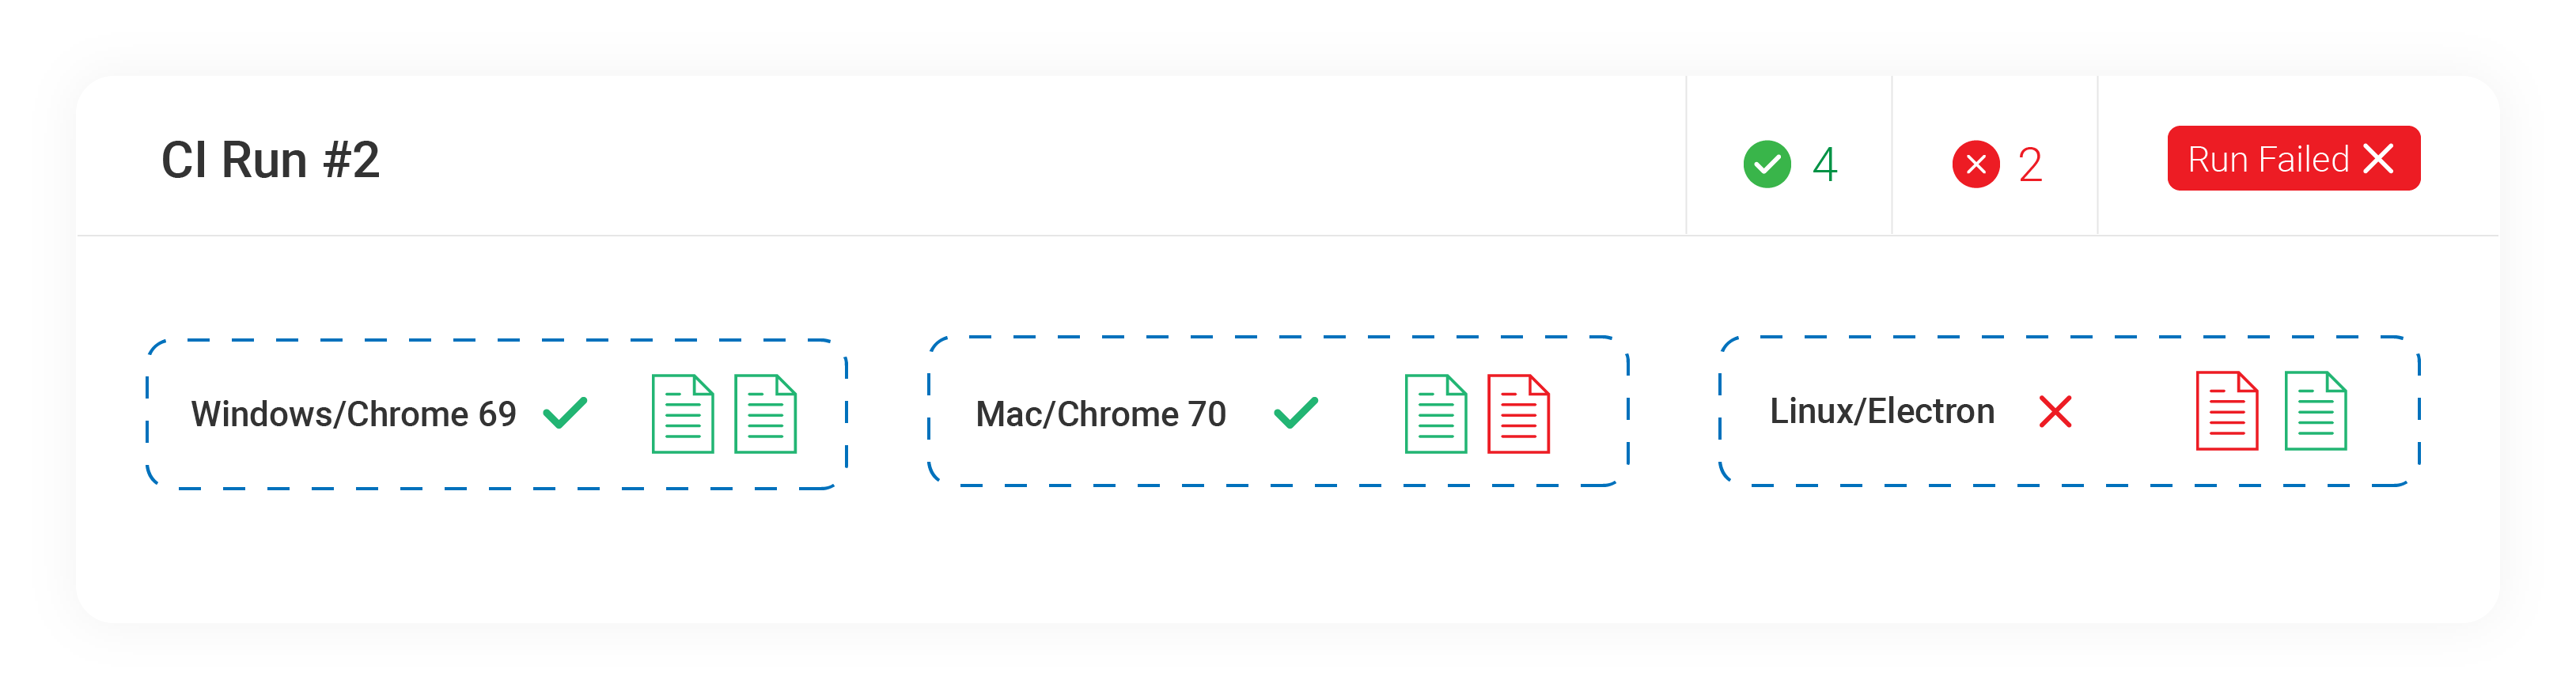Select the CI Run #2 title
The image size is (2576, 699).
[x=270, y=160]
